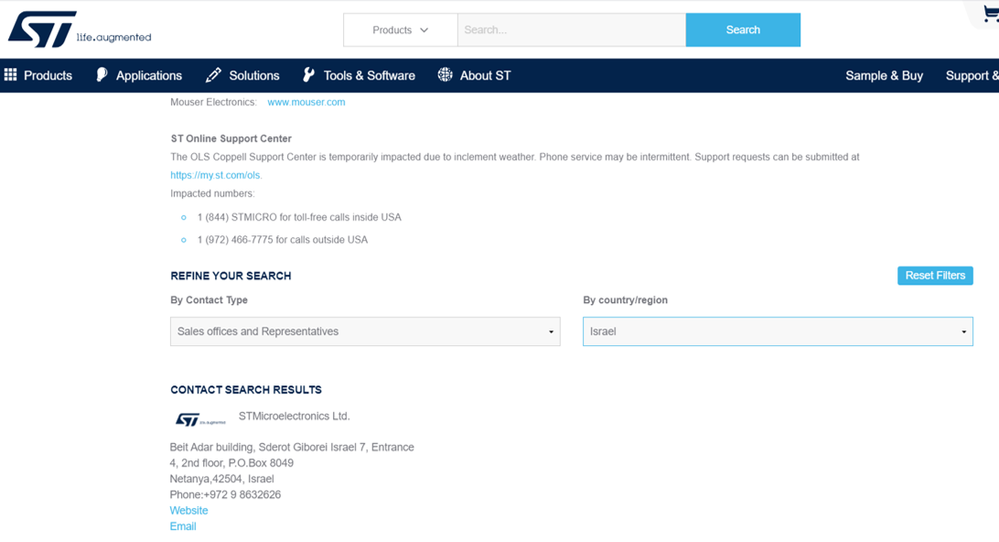Open the Website link for STMicroelectronics Ltd.
Viewport: 999px width, 542px height.
[189, 510]
